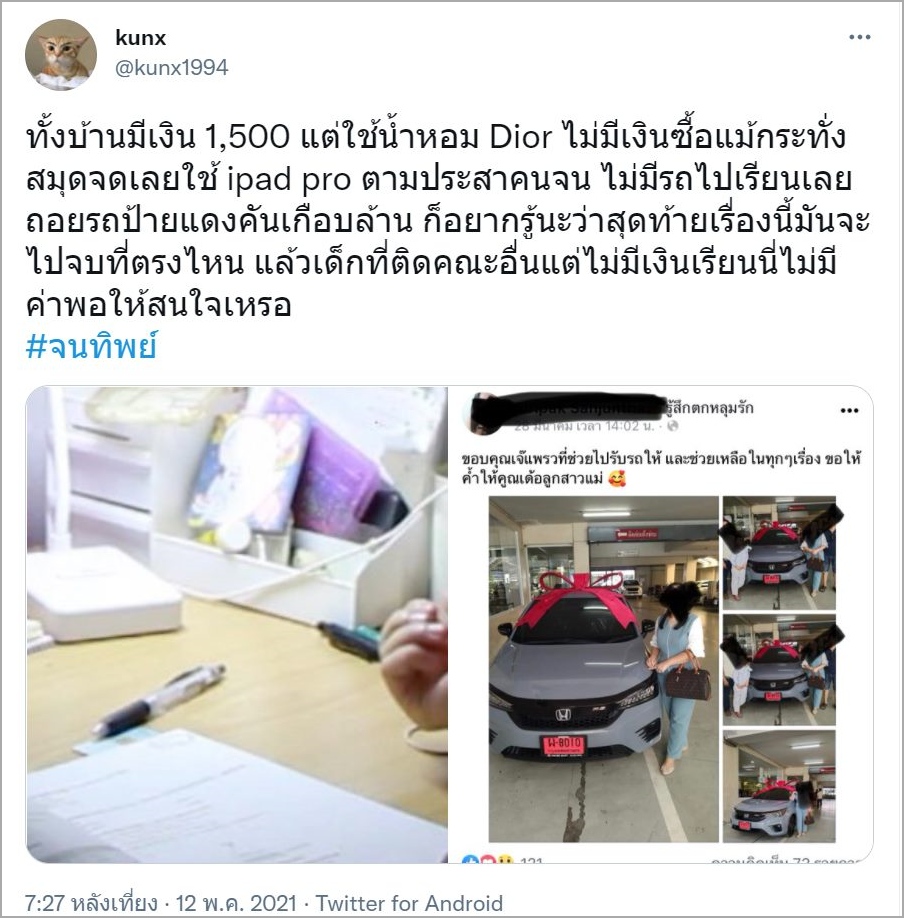Click the 12 พ.ค. 2021 date
The image size is (904, 918).
tap(236, 903)
